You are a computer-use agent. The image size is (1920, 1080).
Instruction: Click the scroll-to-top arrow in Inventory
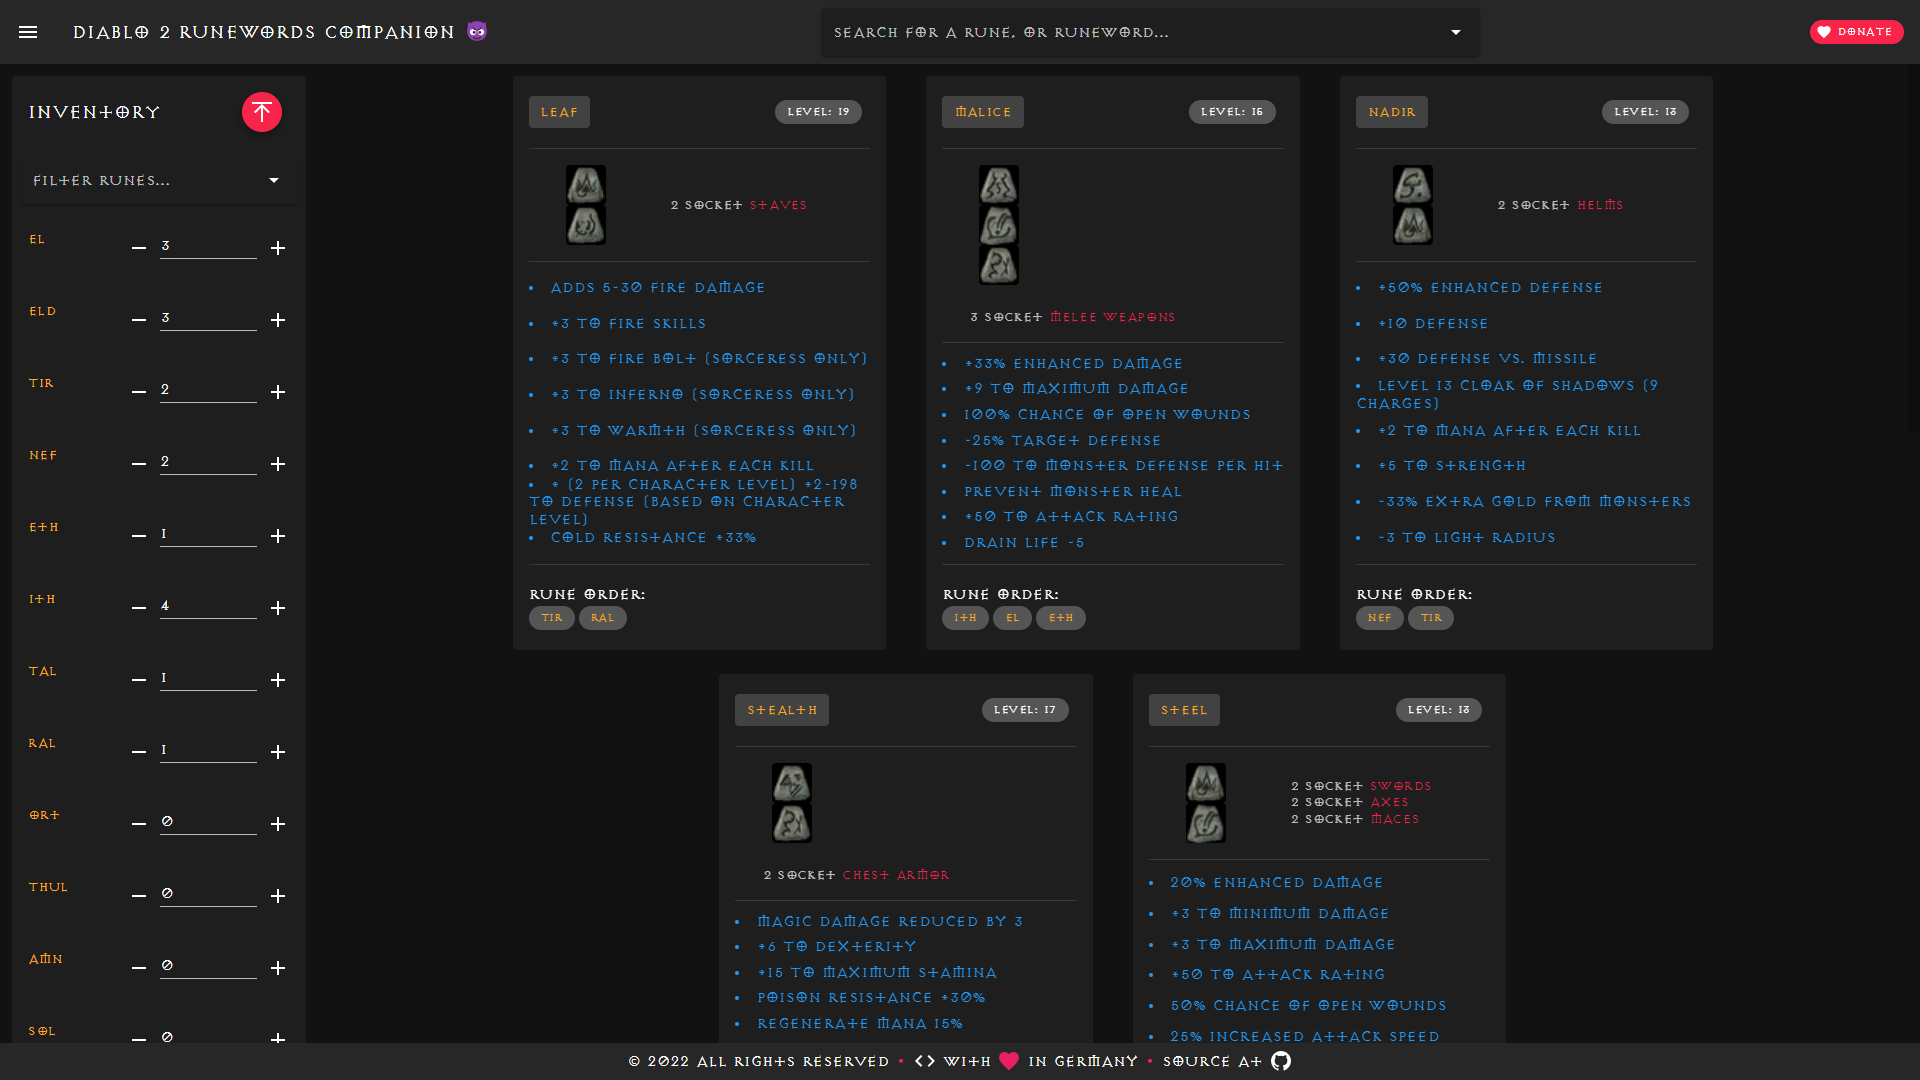pyautogui.click(x=262, y=112)
